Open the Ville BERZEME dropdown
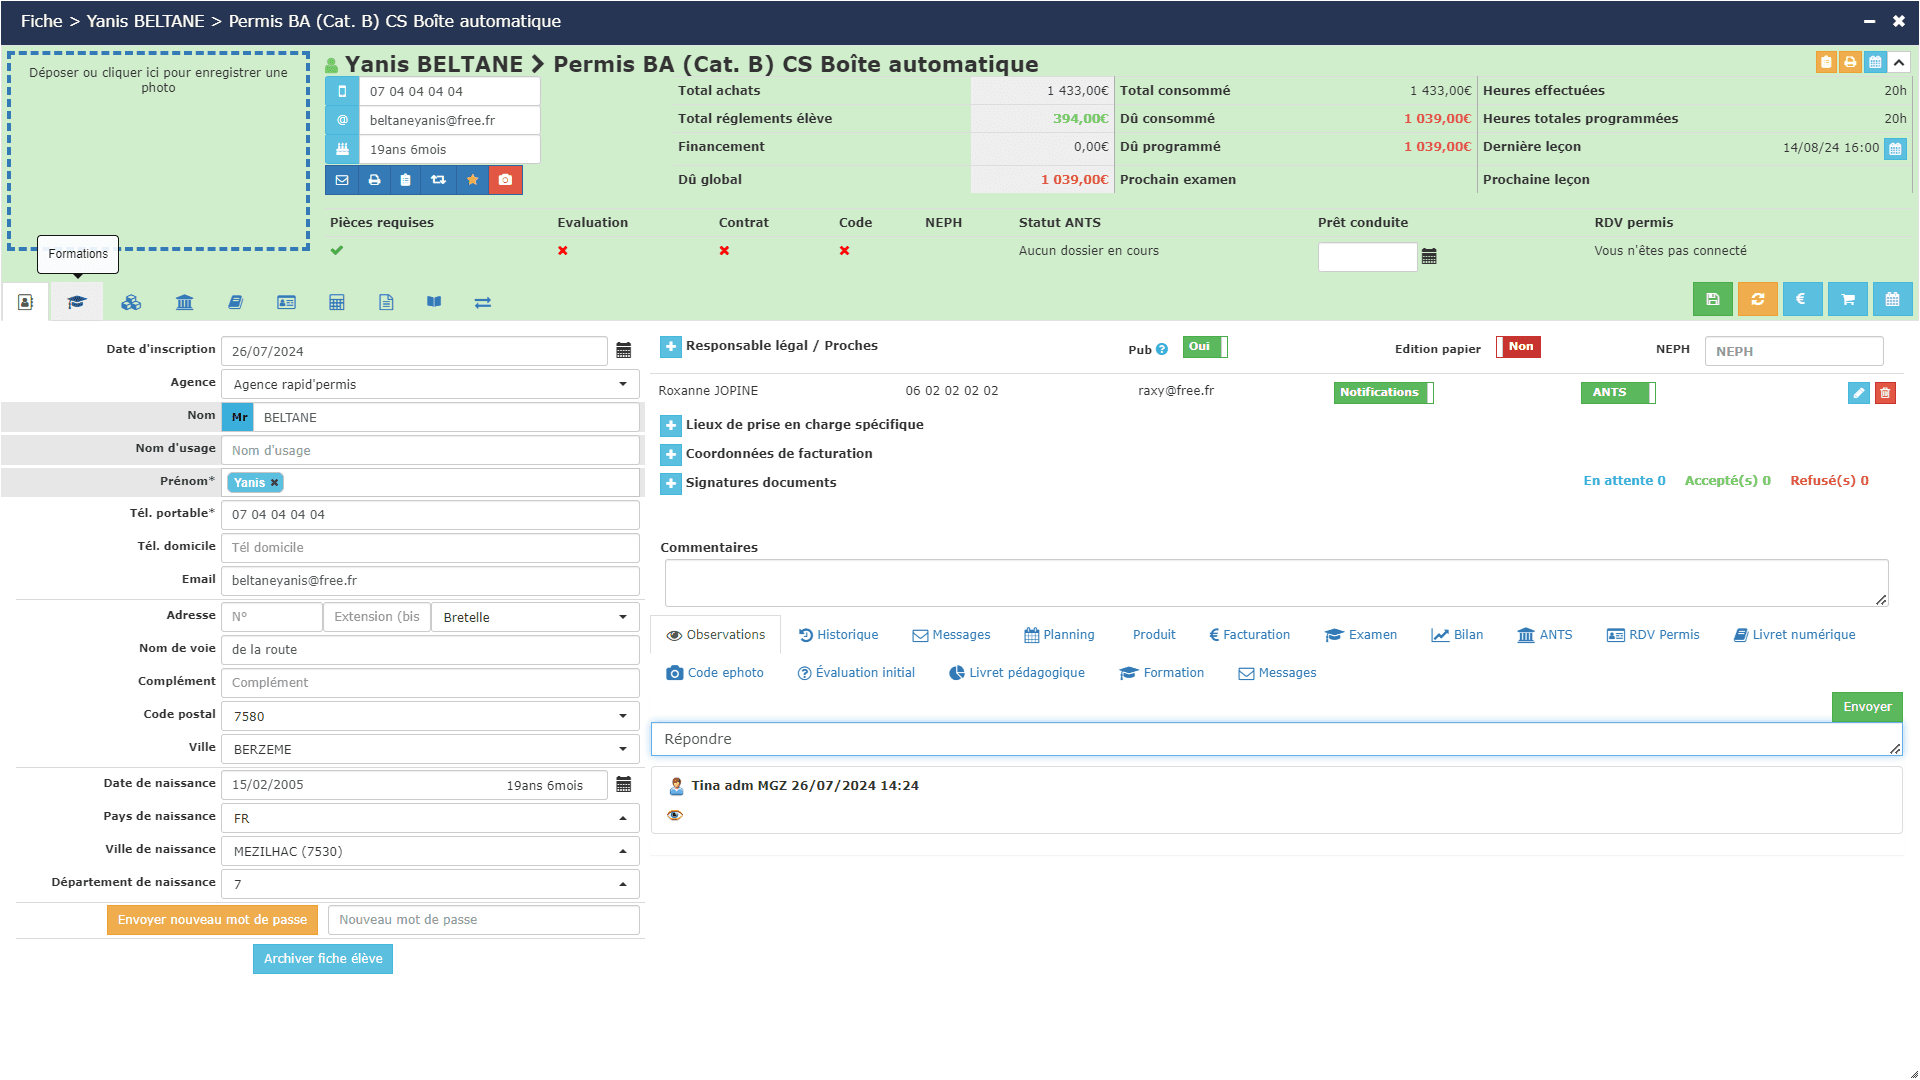Viewport: 1920px width, 1080px height. click(430, 749)
